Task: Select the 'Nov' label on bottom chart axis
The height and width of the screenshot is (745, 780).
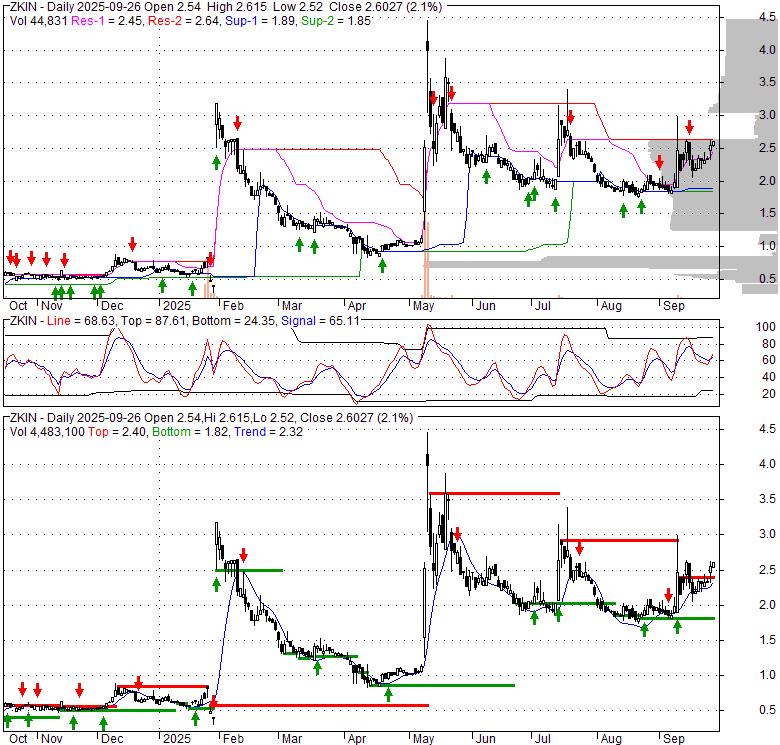Action: pos(52,739)
